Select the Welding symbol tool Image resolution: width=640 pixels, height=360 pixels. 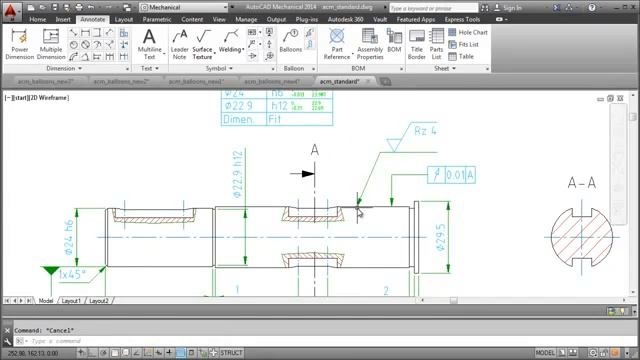(x=230, y=41)
